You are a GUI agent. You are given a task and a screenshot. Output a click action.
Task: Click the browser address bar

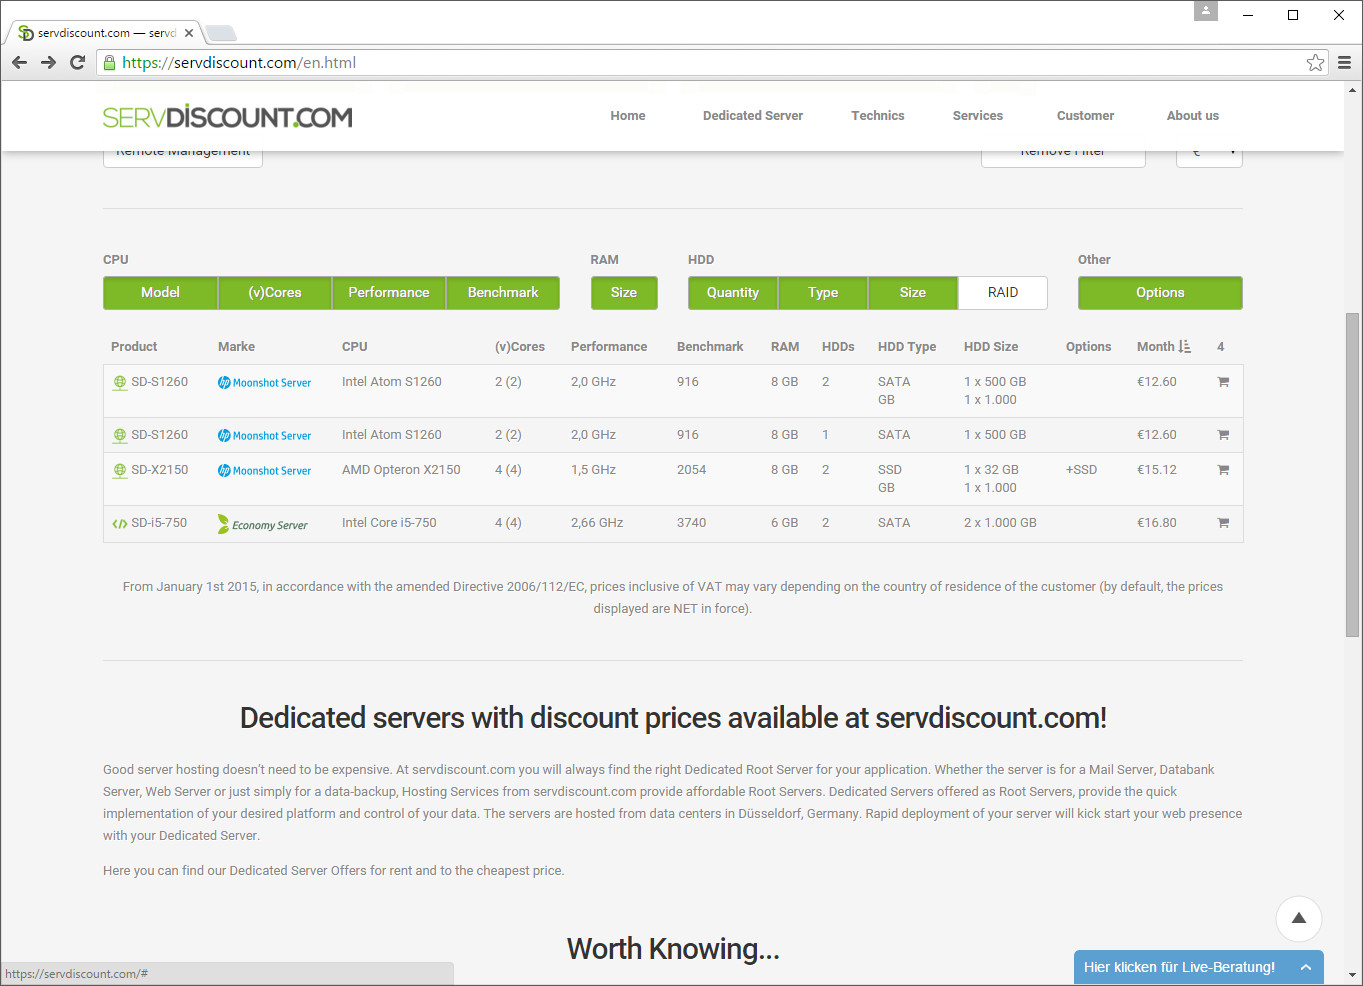700,63
